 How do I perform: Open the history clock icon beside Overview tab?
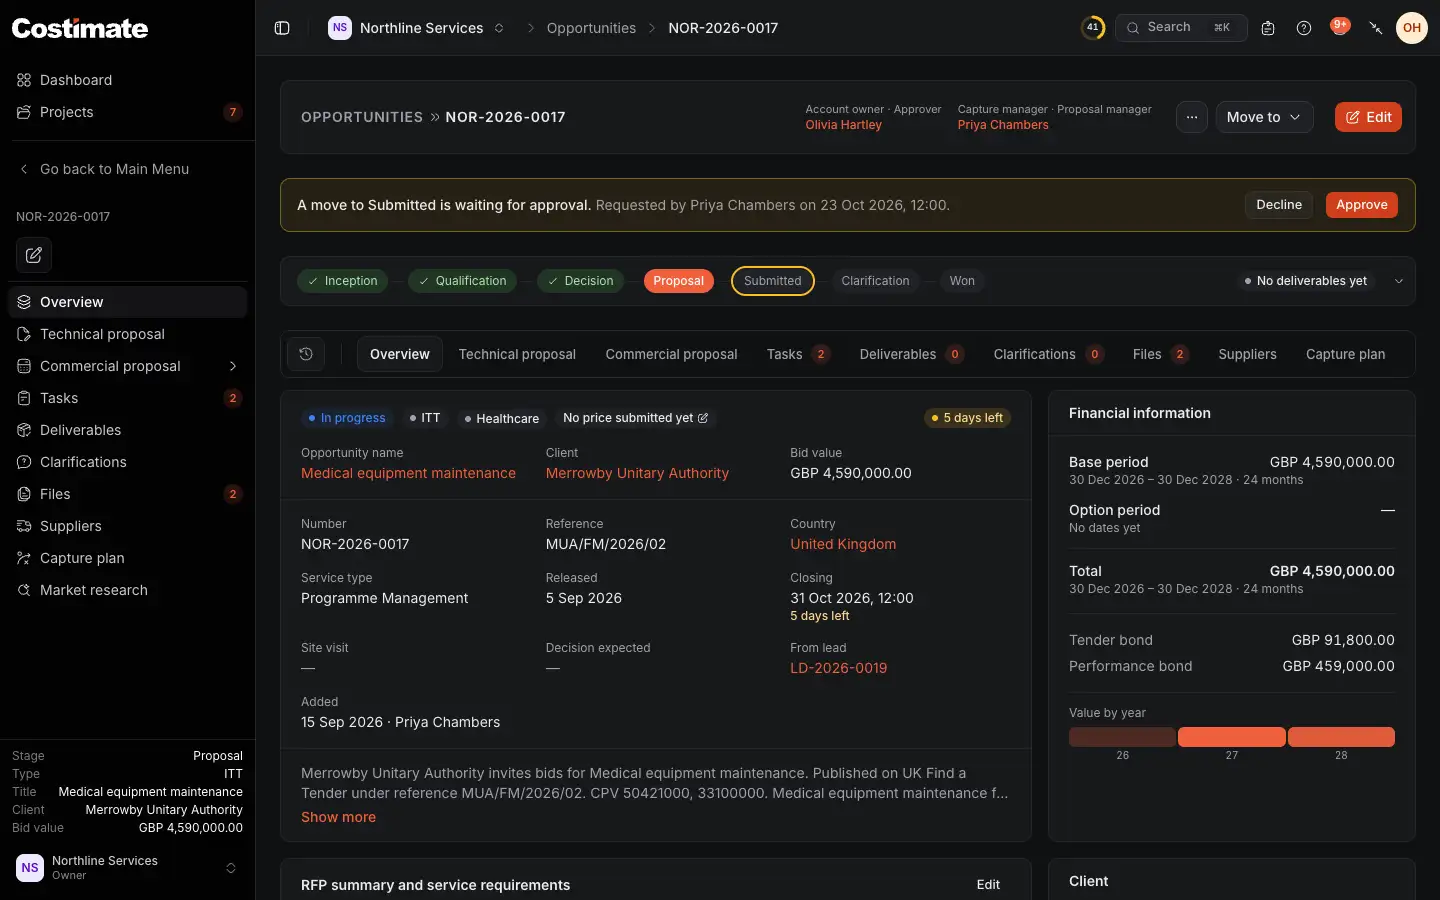tap(306, 354)
